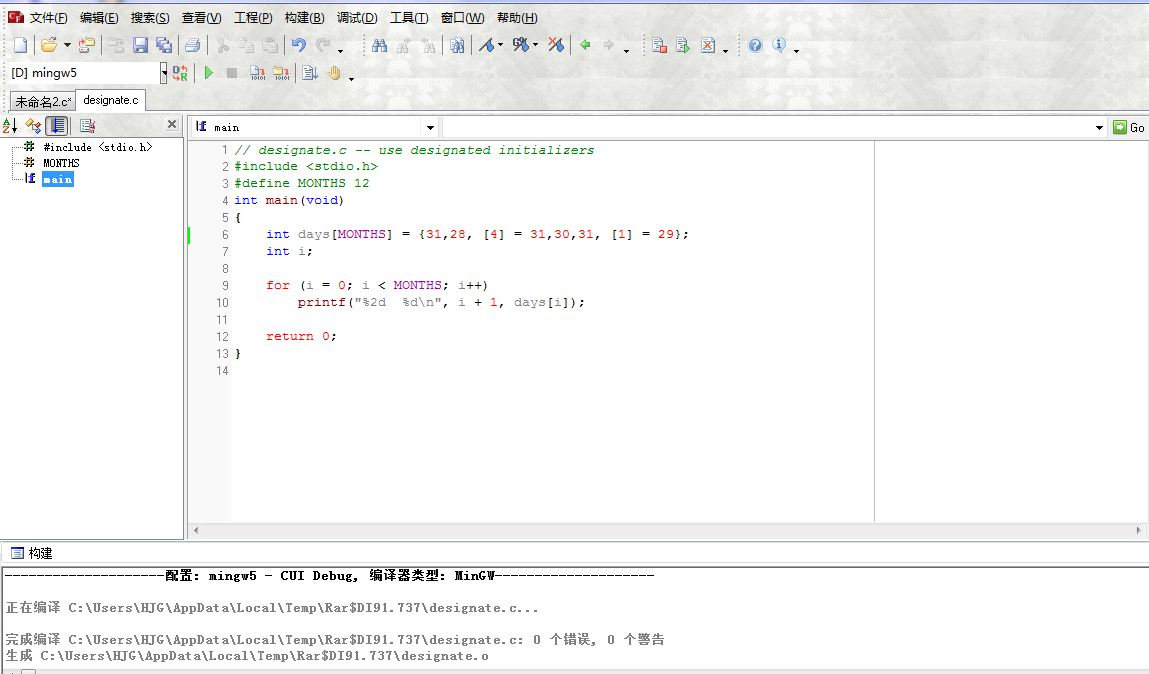Toggle the highlighted sort-by-position button in symbol panel

pyautogui.click(x=58, y=125)
